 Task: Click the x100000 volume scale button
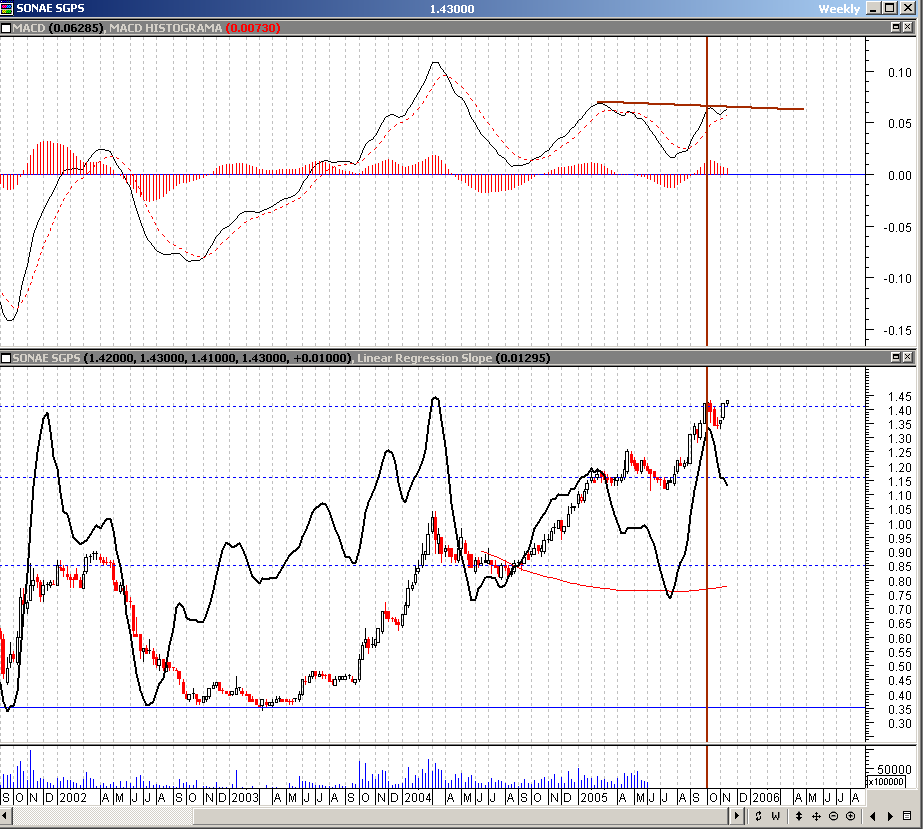(886, 782)
